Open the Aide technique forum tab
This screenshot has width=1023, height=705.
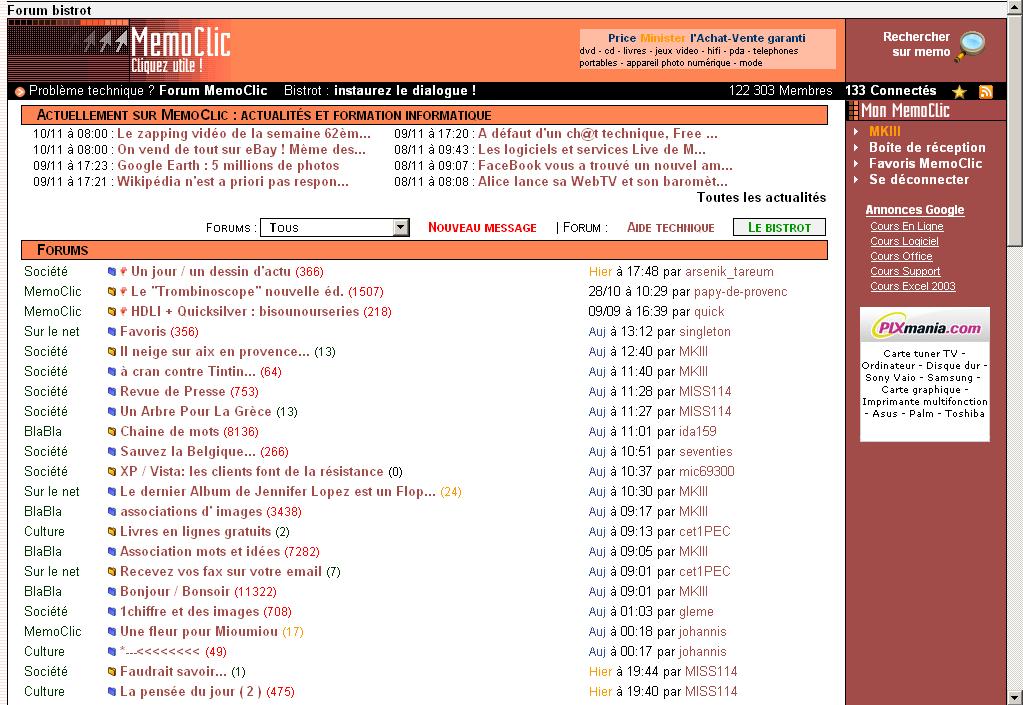tap(671, 228)
